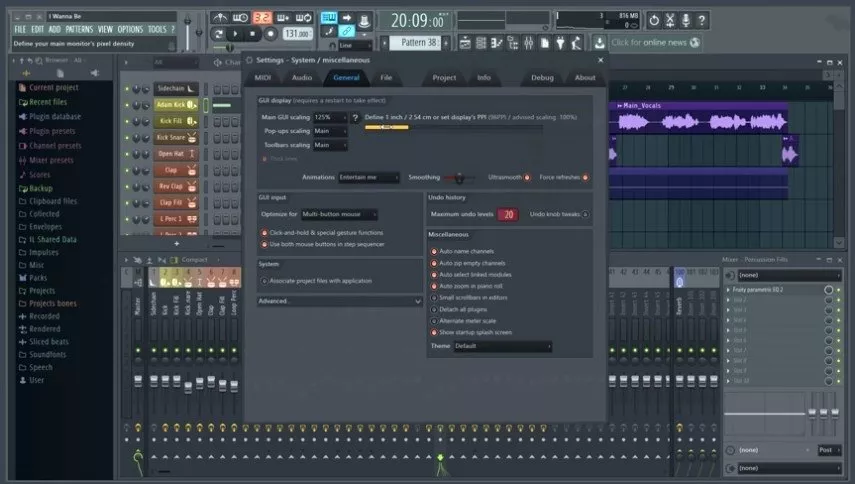855x484 pixels.
Task: Expand the Advanced section
Action: (x=339, y=301)
